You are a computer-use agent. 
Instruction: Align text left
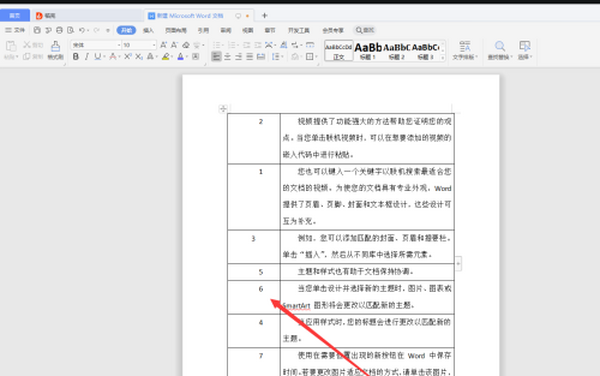[x=216, y=57]
